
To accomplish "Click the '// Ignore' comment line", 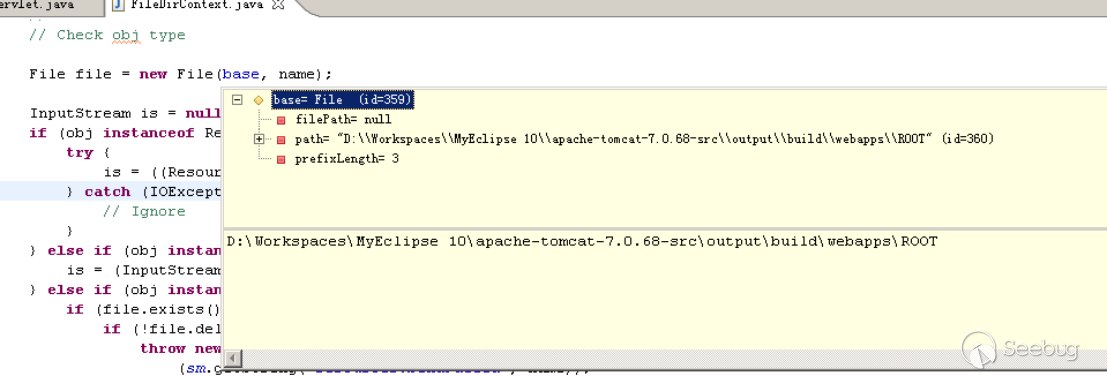I will point(144,212).
